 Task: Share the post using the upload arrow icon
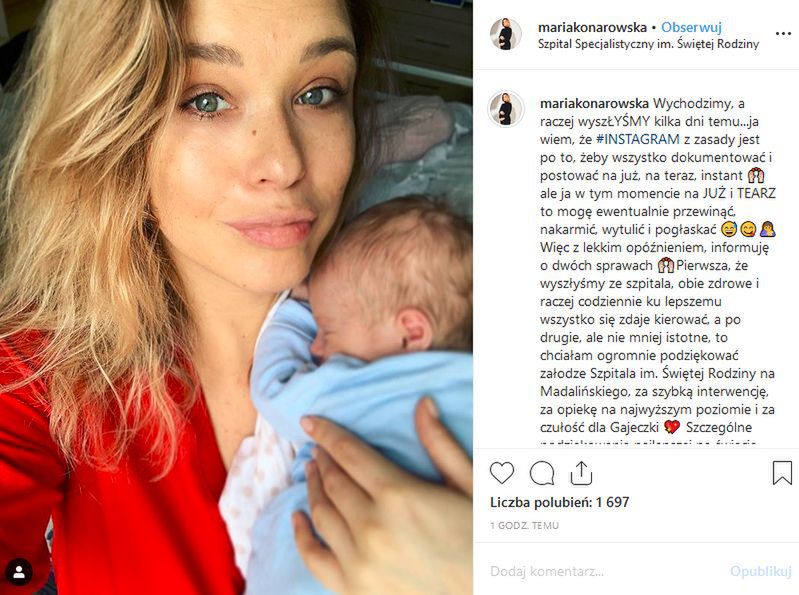point(581,473)
